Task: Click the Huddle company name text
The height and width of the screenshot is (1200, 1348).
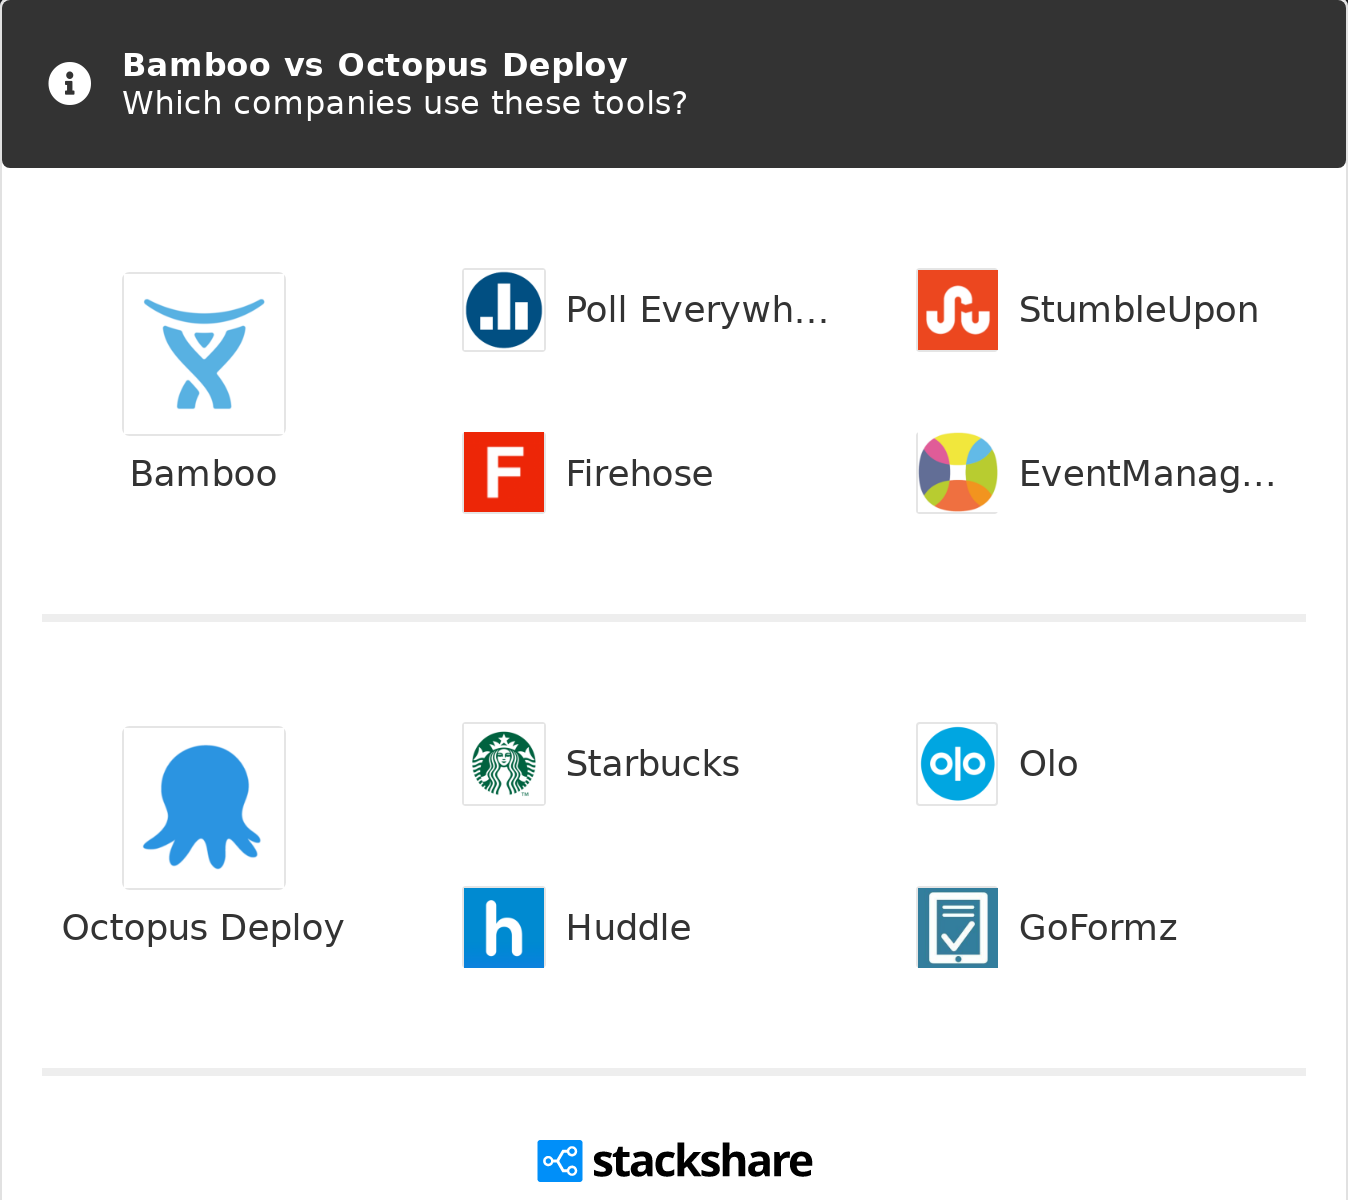Action: [x=628, y=927]
